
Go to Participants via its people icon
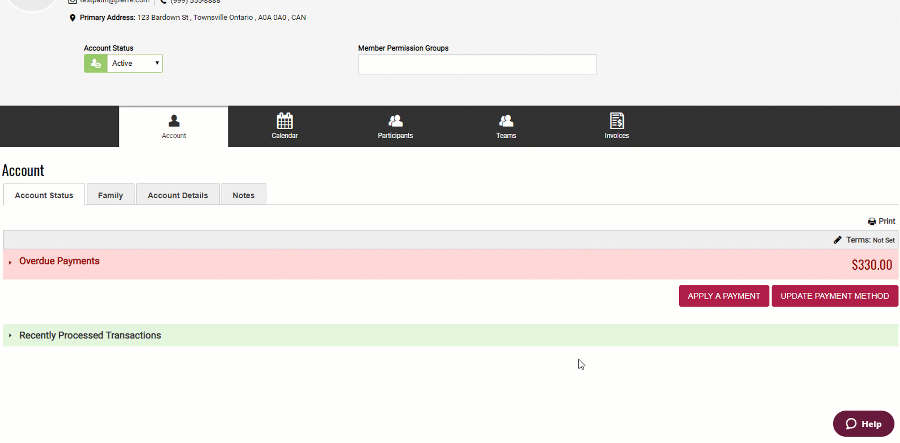(x=395, y=121)
